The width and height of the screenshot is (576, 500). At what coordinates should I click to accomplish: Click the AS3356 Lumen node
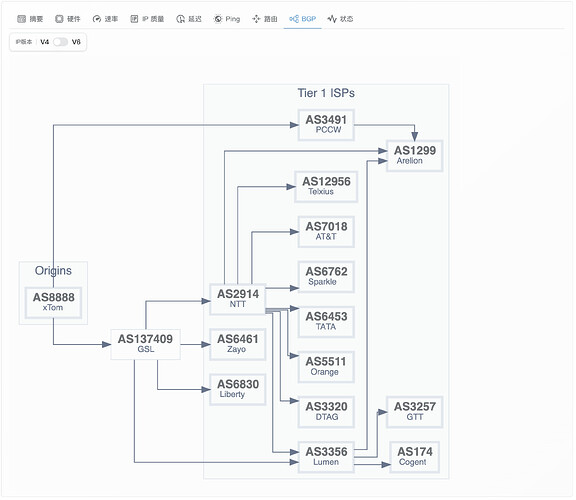326,457
